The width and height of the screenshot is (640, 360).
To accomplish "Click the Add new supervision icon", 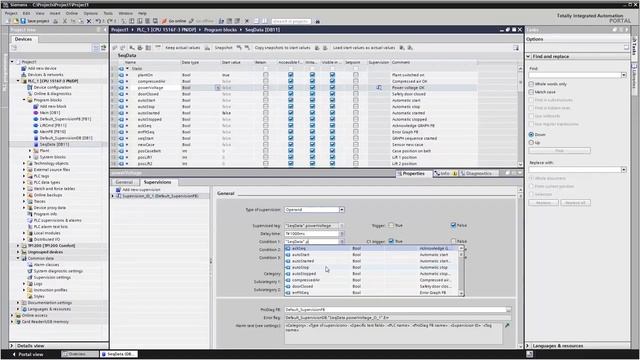I will pos(118,190).
